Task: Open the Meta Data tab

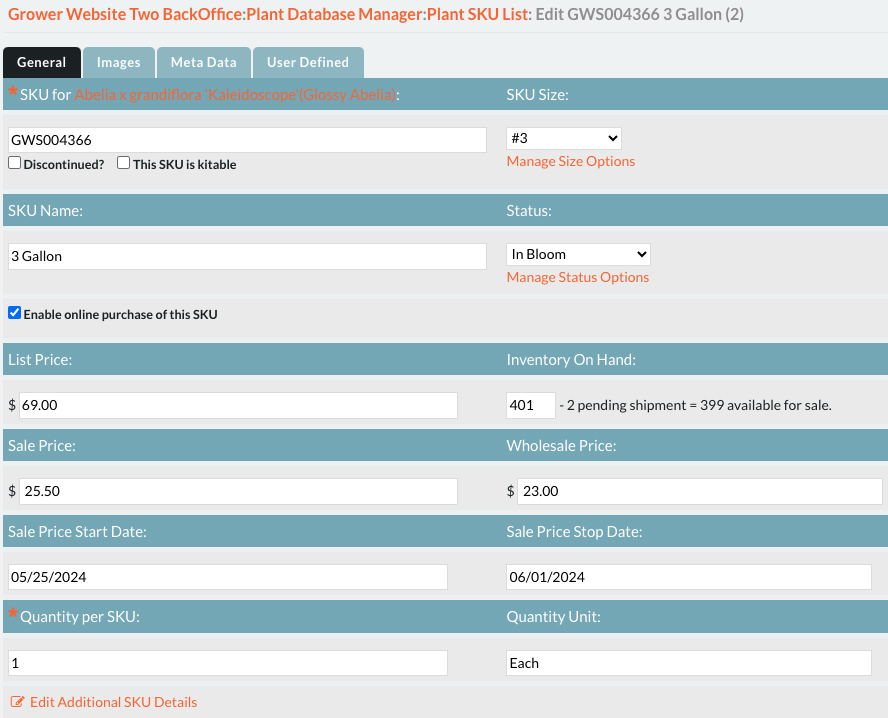Action: pos(203,62)
